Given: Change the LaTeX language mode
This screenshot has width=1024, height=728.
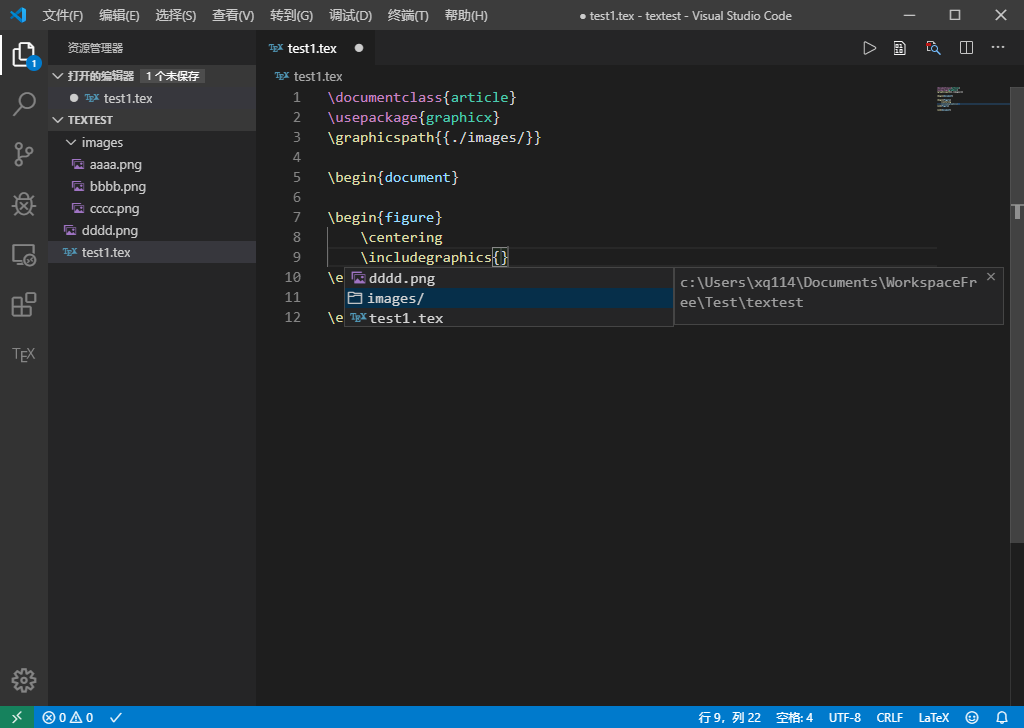Looking at the screenshot, I should pos(933,718).
